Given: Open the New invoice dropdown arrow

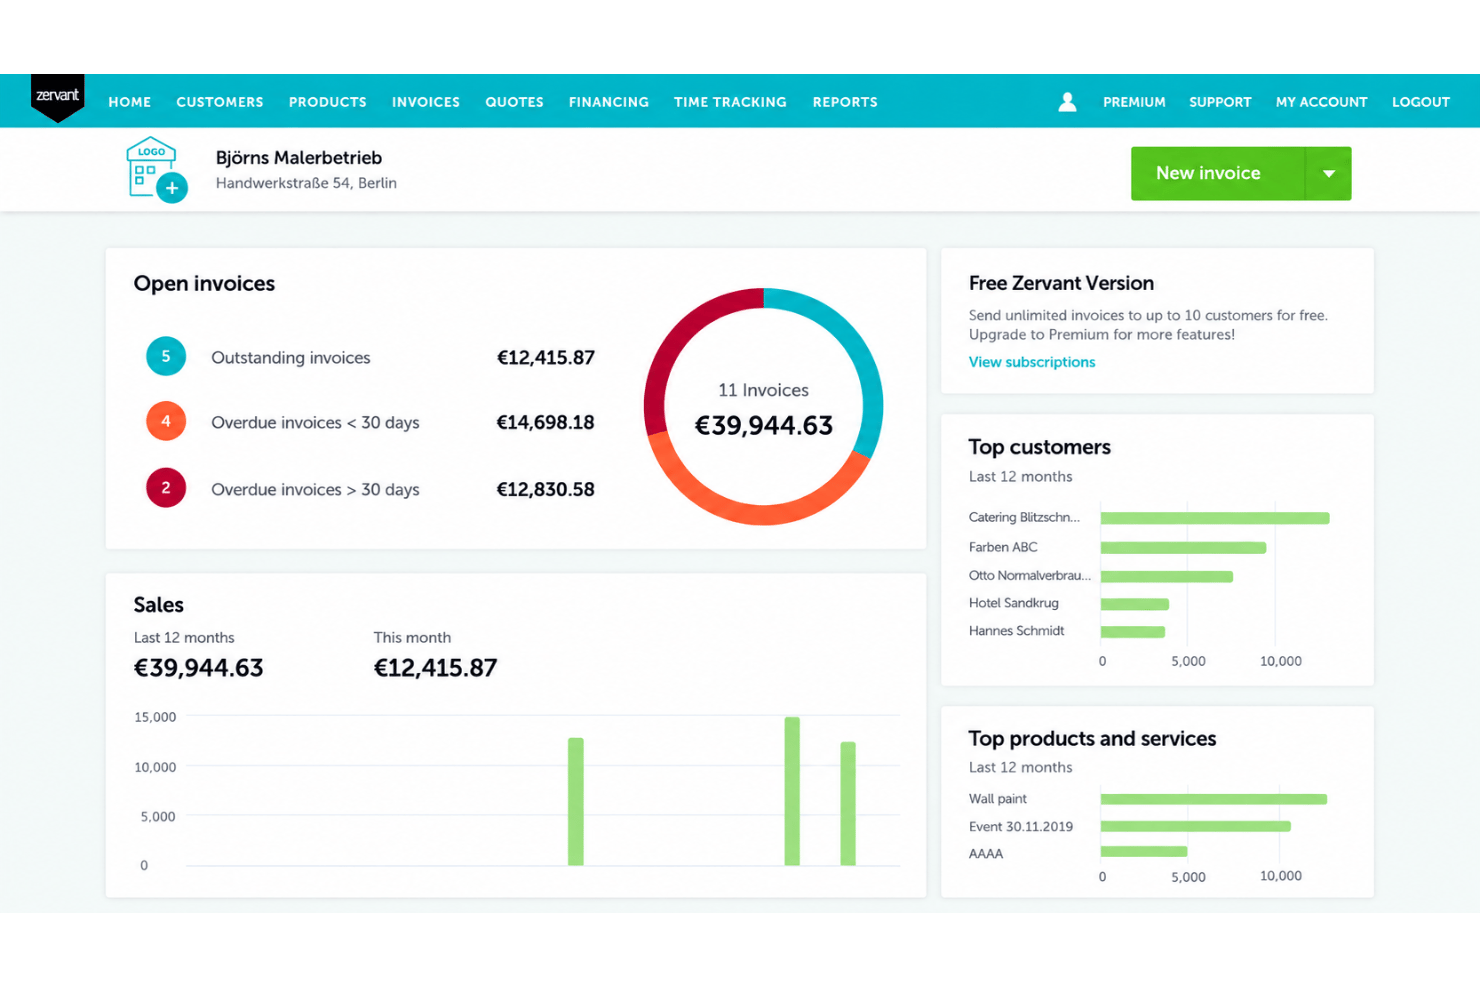Looking at the screenshot, I should 1329,173.
